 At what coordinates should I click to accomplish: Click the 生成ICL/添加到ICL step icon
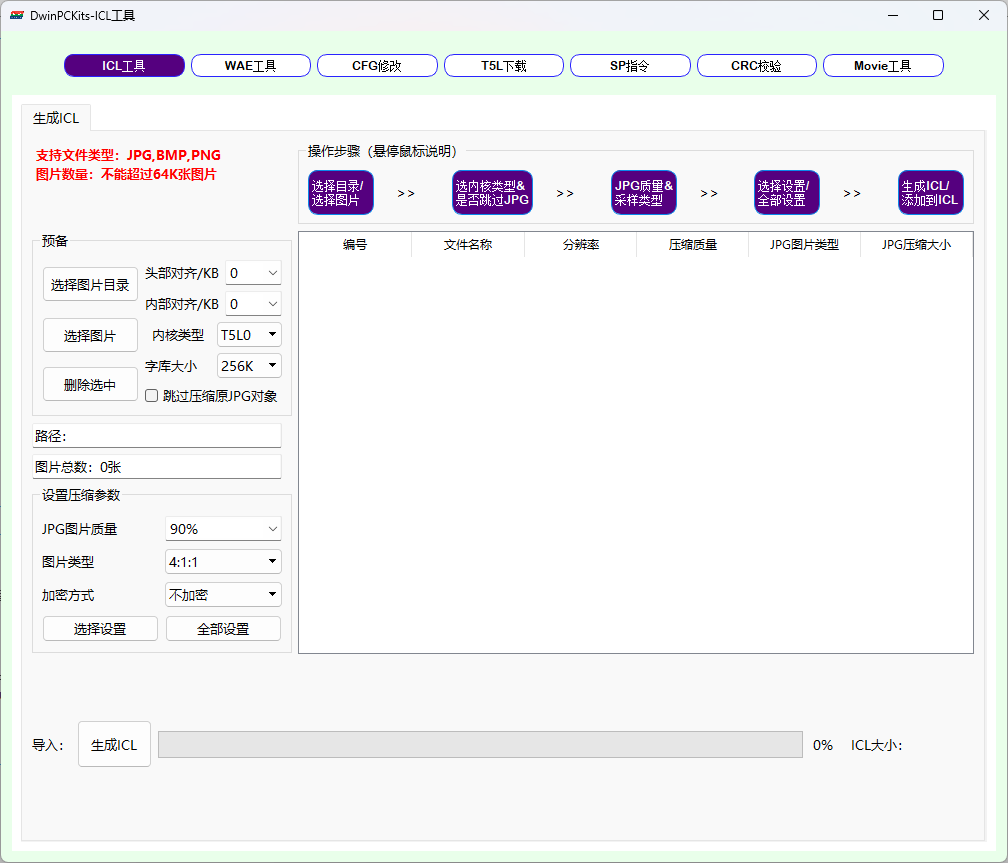point(930,192)
